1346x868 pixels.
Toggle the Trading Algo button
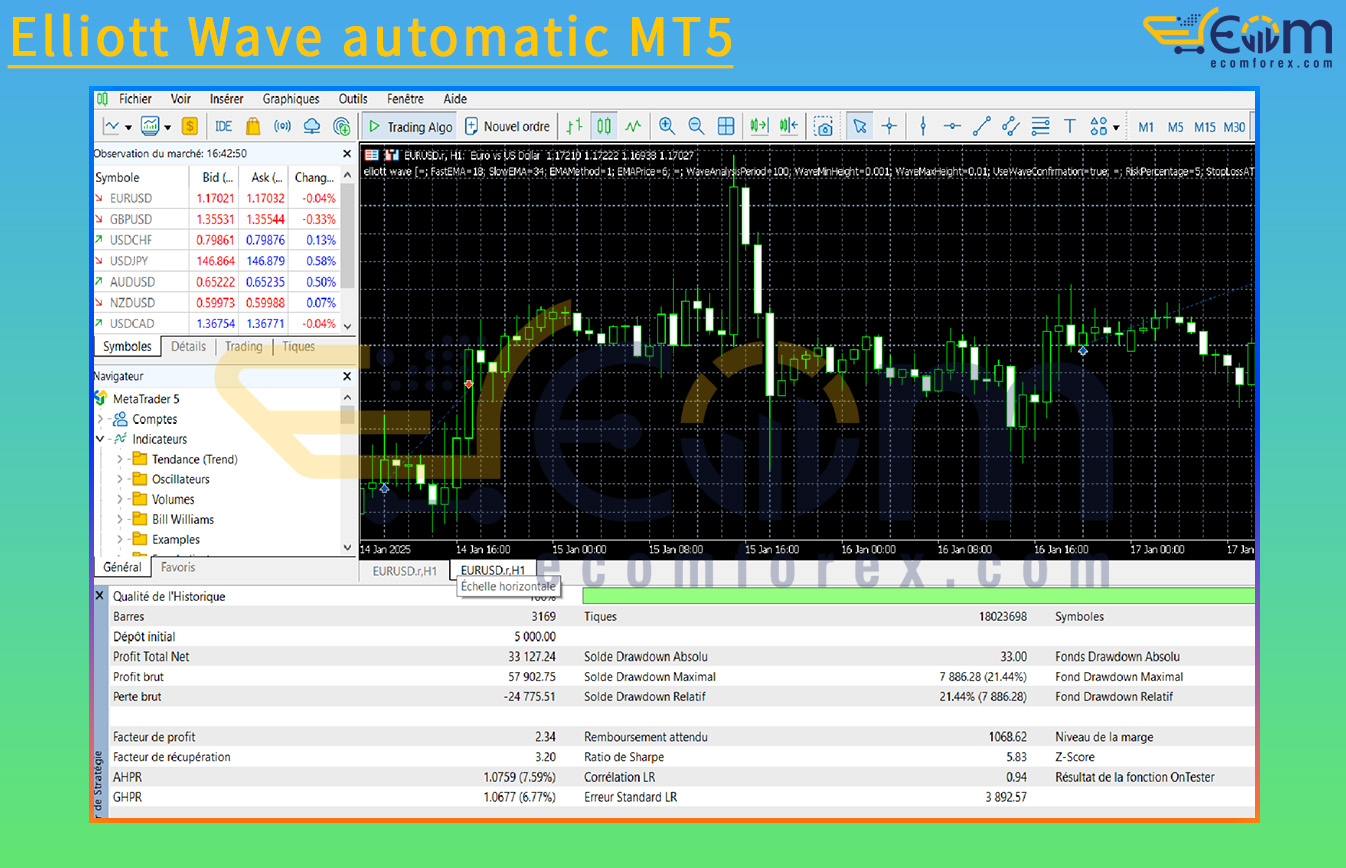[408, 127]
